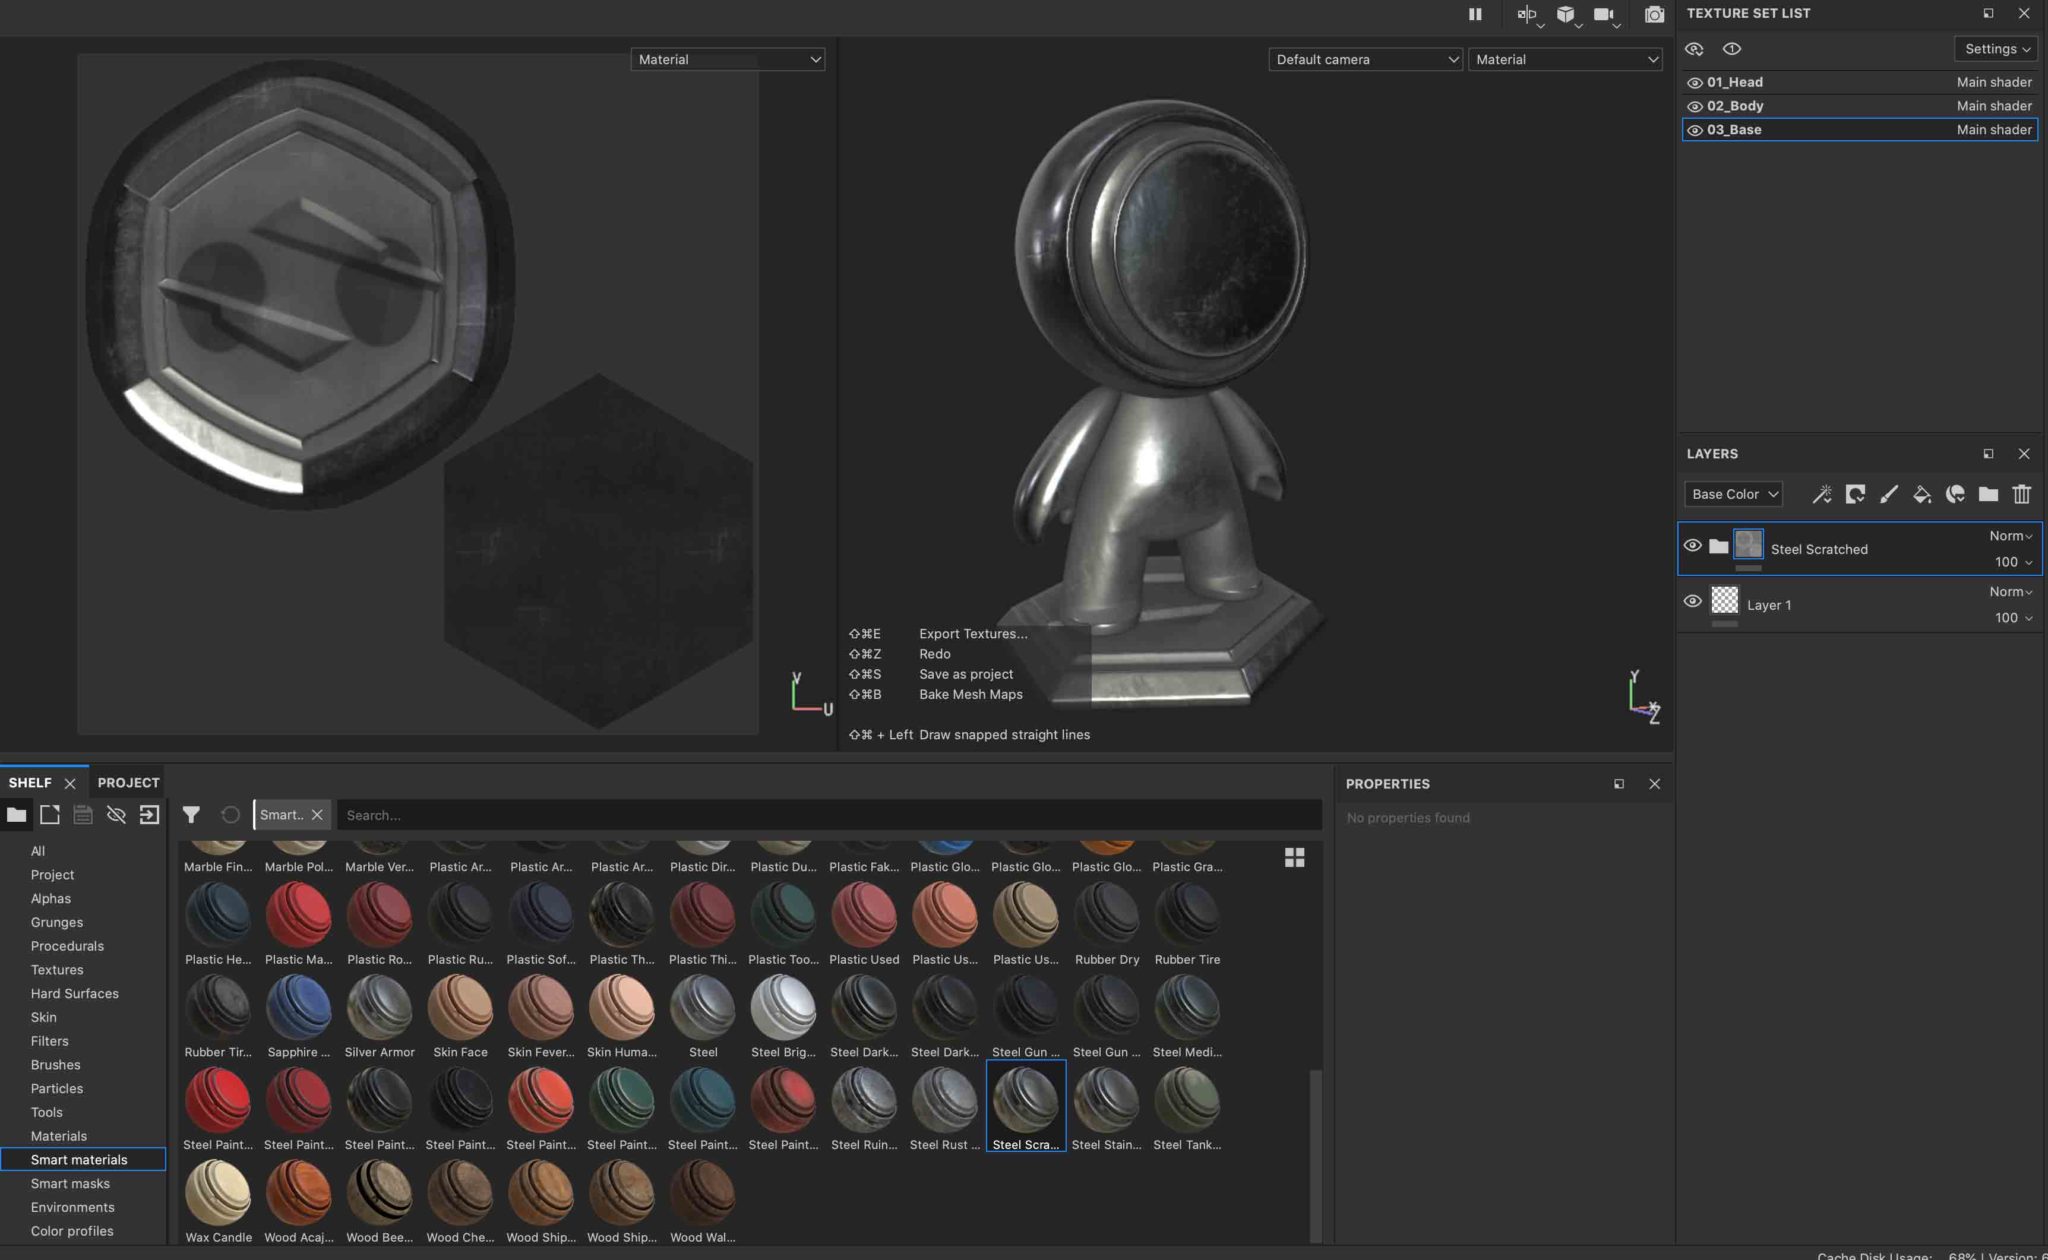Take a viewport screenshot with the camera icon
The height and width of the screenshot is (1260, 2048).
(1654, 15)
